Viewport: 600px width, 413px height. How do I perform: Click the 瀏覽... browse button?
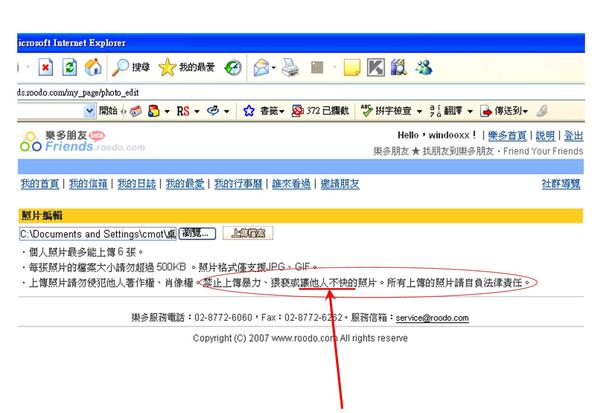point(197,233)
